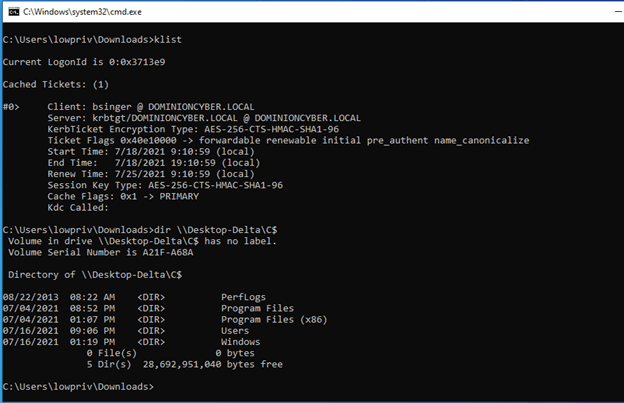
Task: Click the dir \\Desktop-Delta\C$ command text
Action: [202, 229]
